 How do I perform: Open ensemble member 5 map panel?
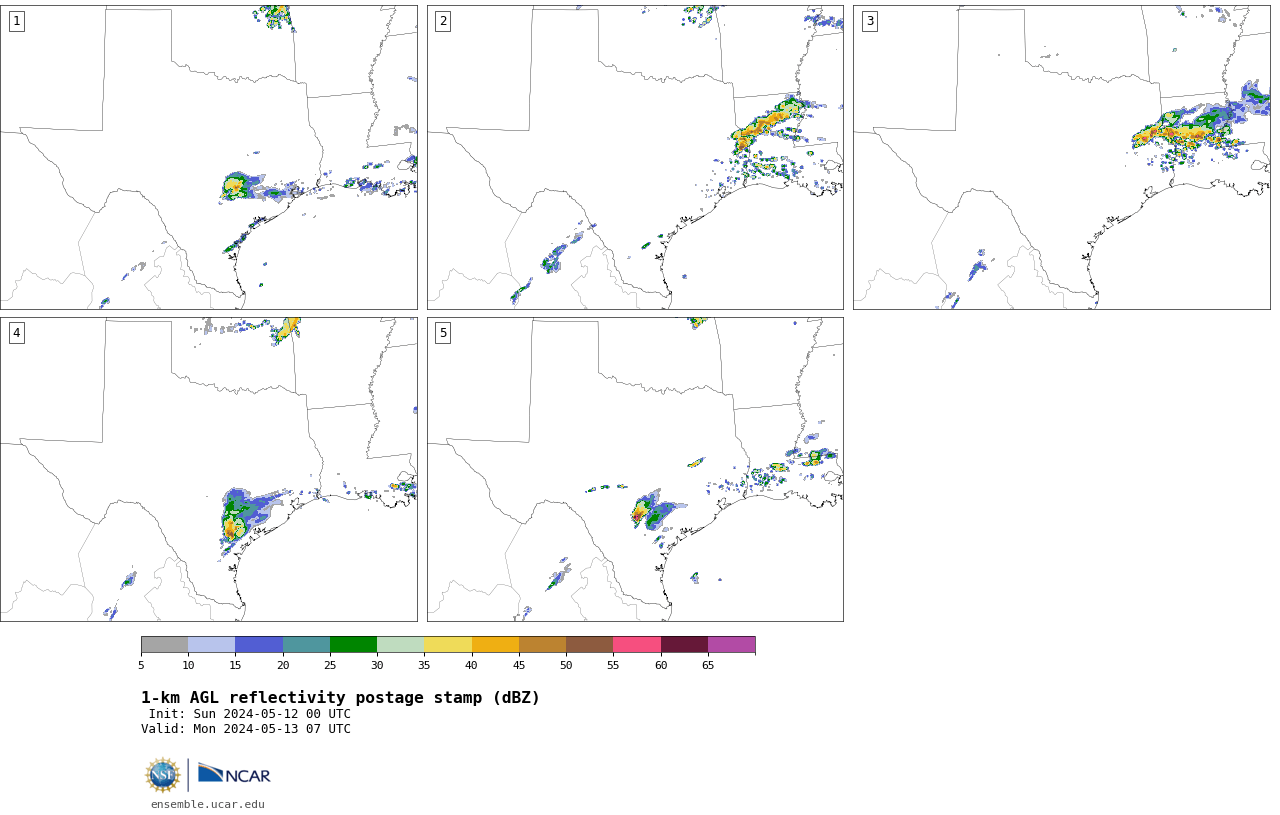pos(635,469)
